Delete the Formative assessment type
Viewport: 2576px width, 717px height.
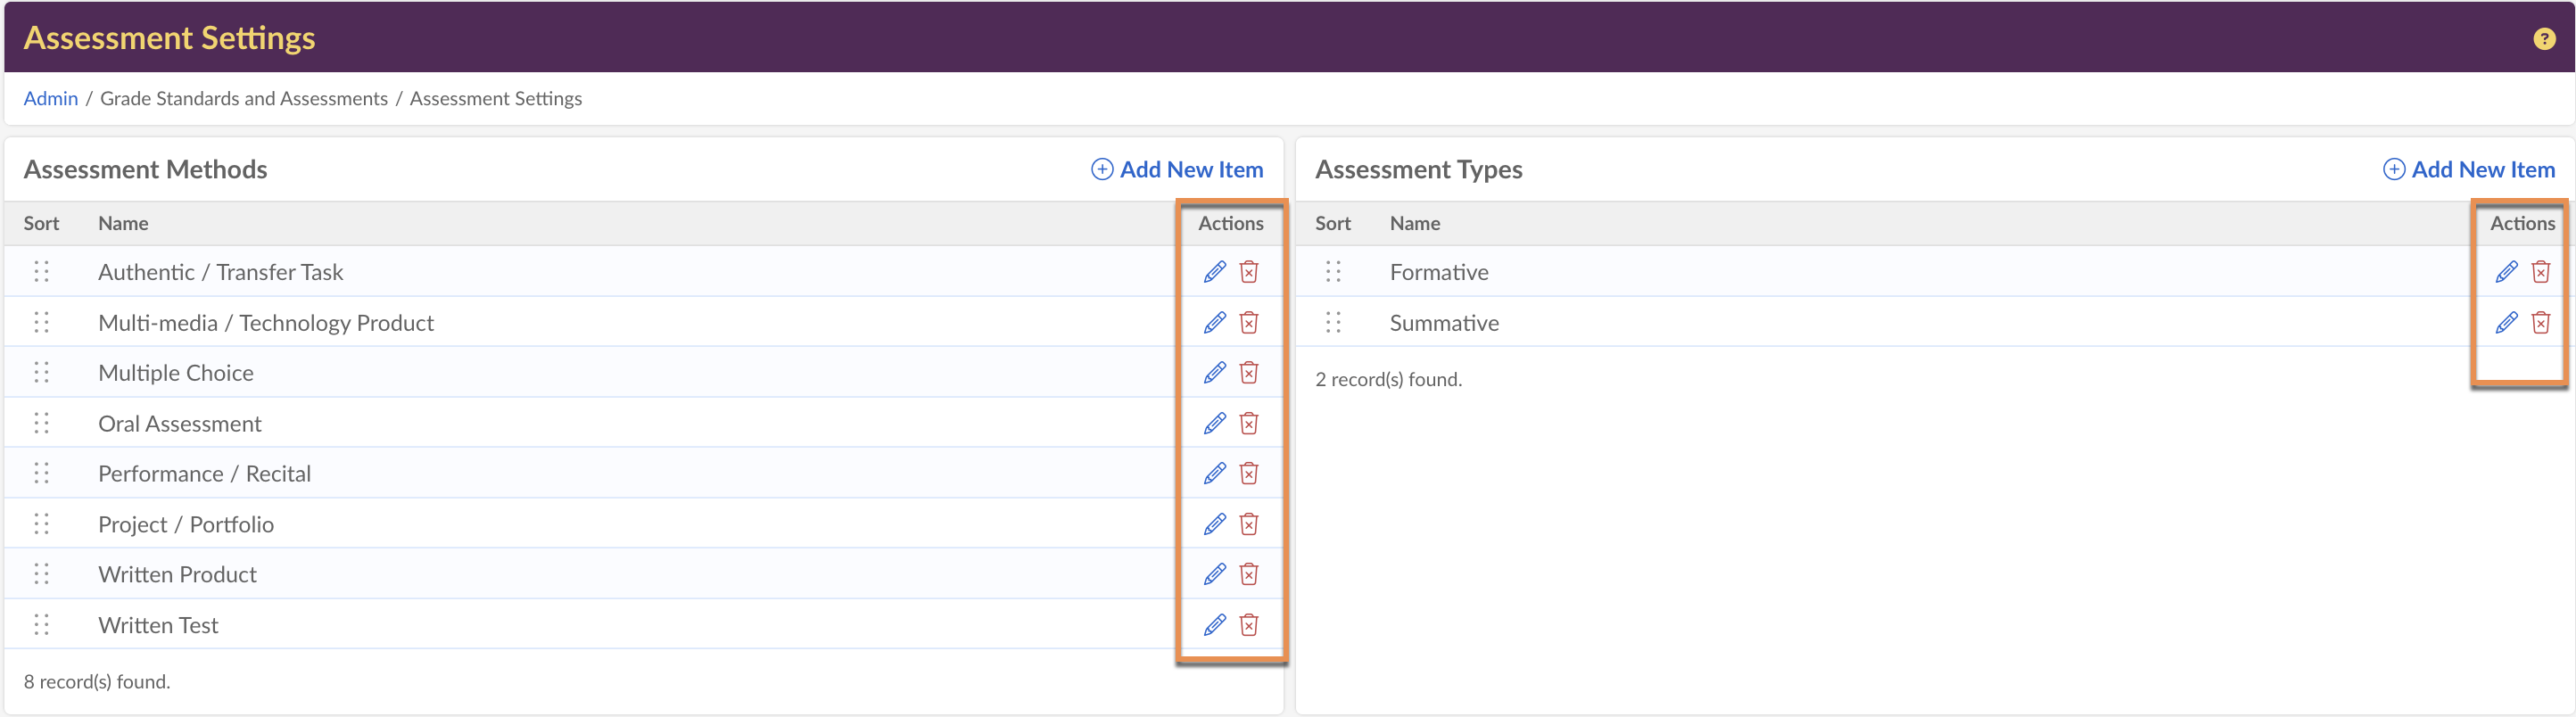[x=2540, y=272]
